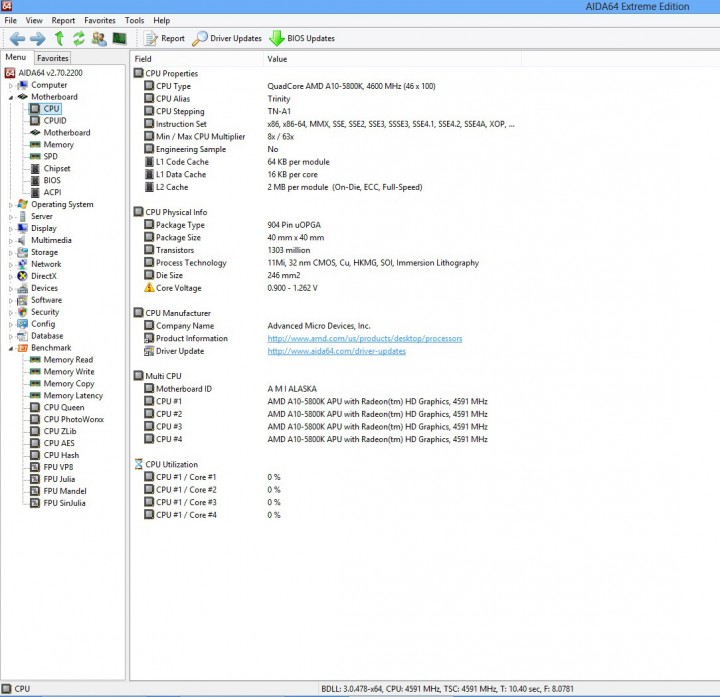Open the Report menu
This screenshot has width=720, height=697.
(x=63, y=20)
